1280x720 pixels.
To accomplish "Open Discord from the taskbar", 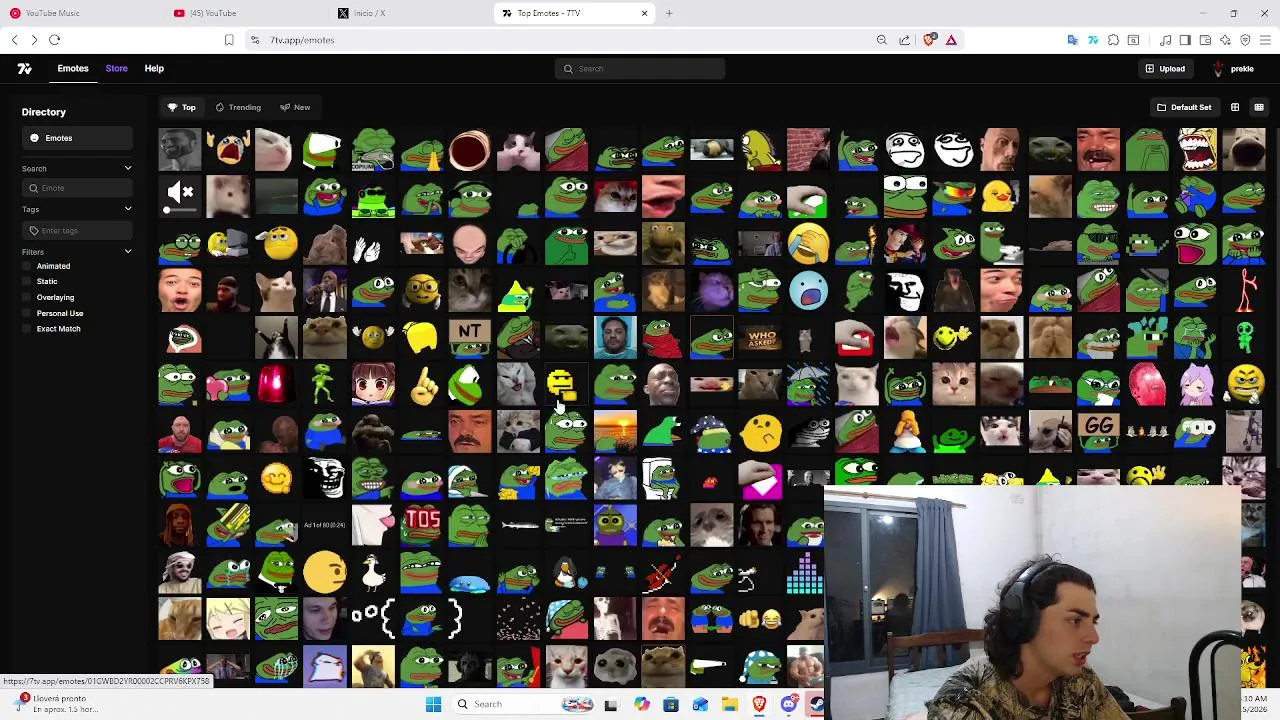I will [788, 704].
